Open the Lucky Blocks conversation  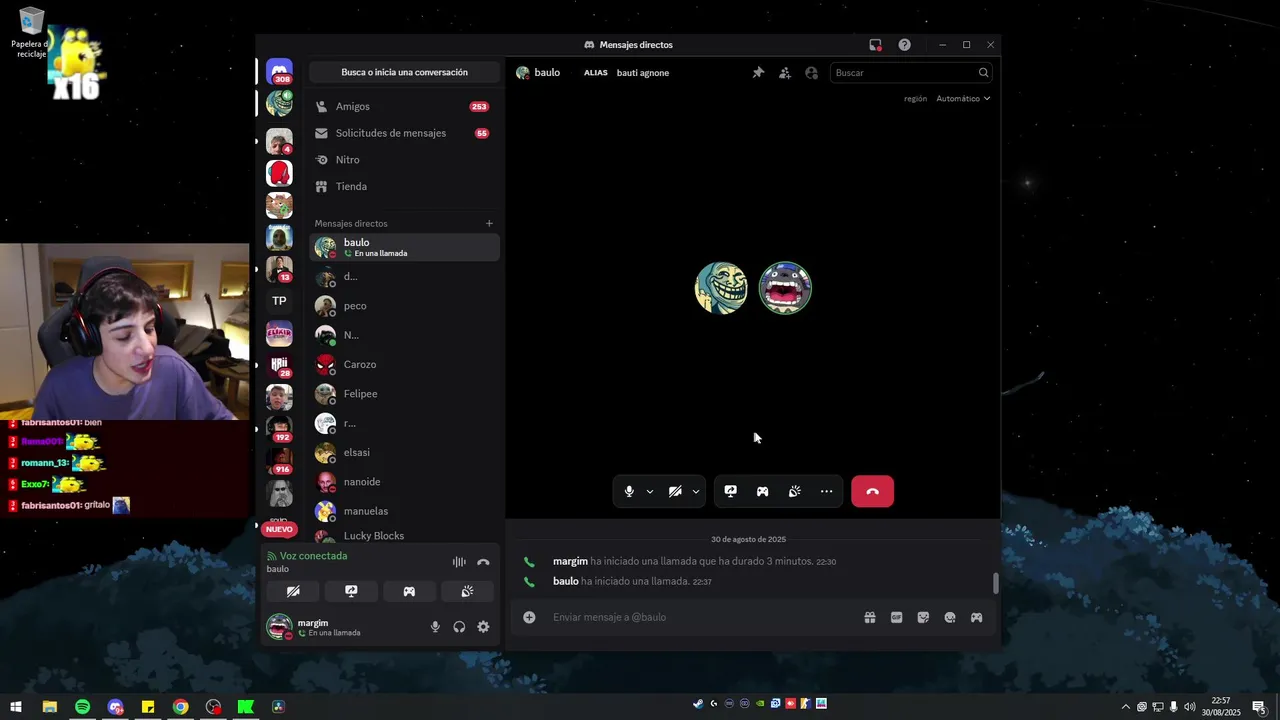[x=404, y=535]
